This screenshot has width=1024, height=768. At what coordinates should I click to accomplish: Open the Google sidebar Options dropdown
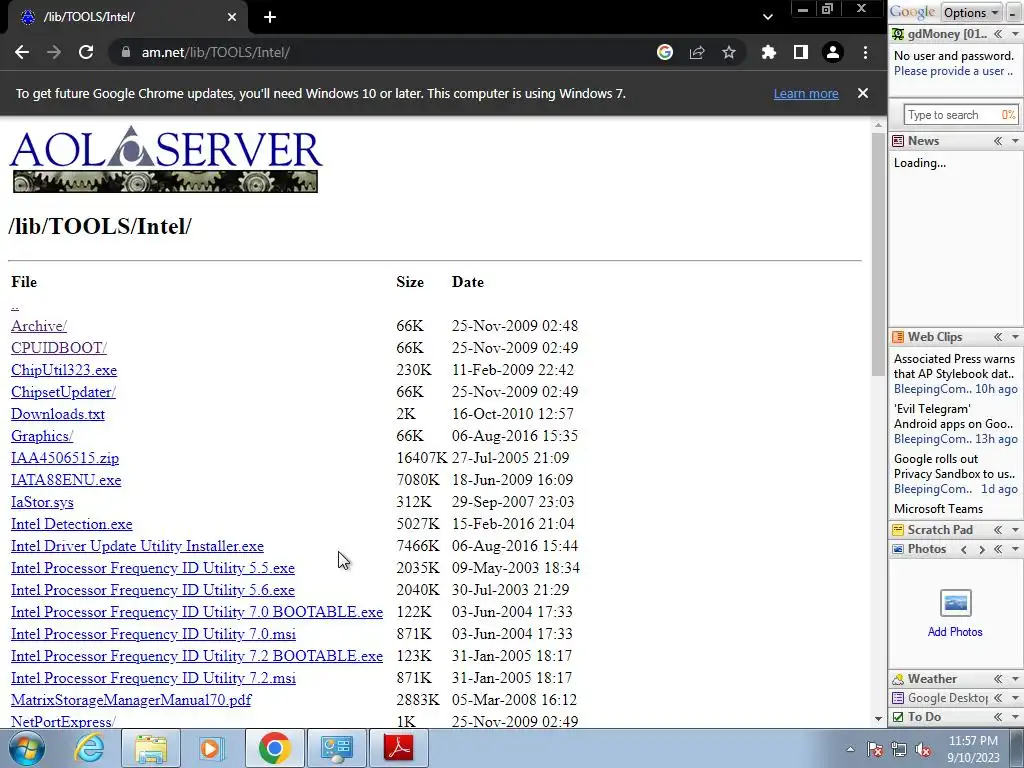pyautogui.click(x=971, y=12)
